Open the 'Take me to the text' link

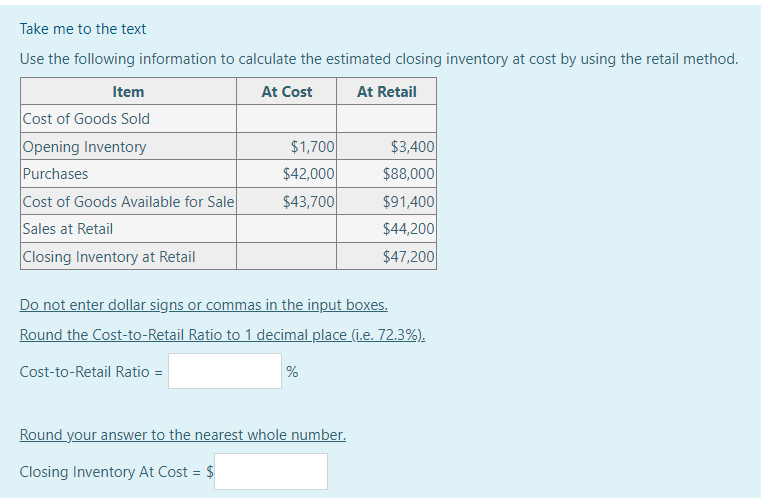coord(83,29)
